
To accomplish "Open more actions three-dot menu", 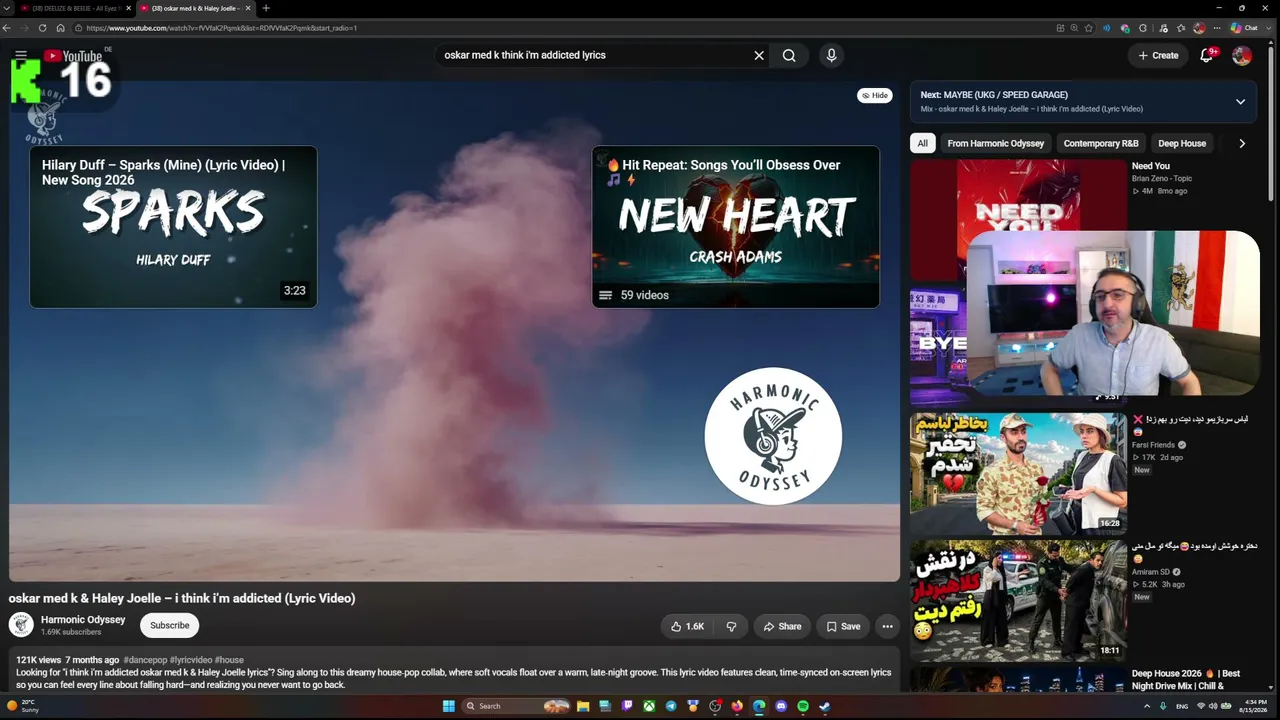I will click(887, 627).
